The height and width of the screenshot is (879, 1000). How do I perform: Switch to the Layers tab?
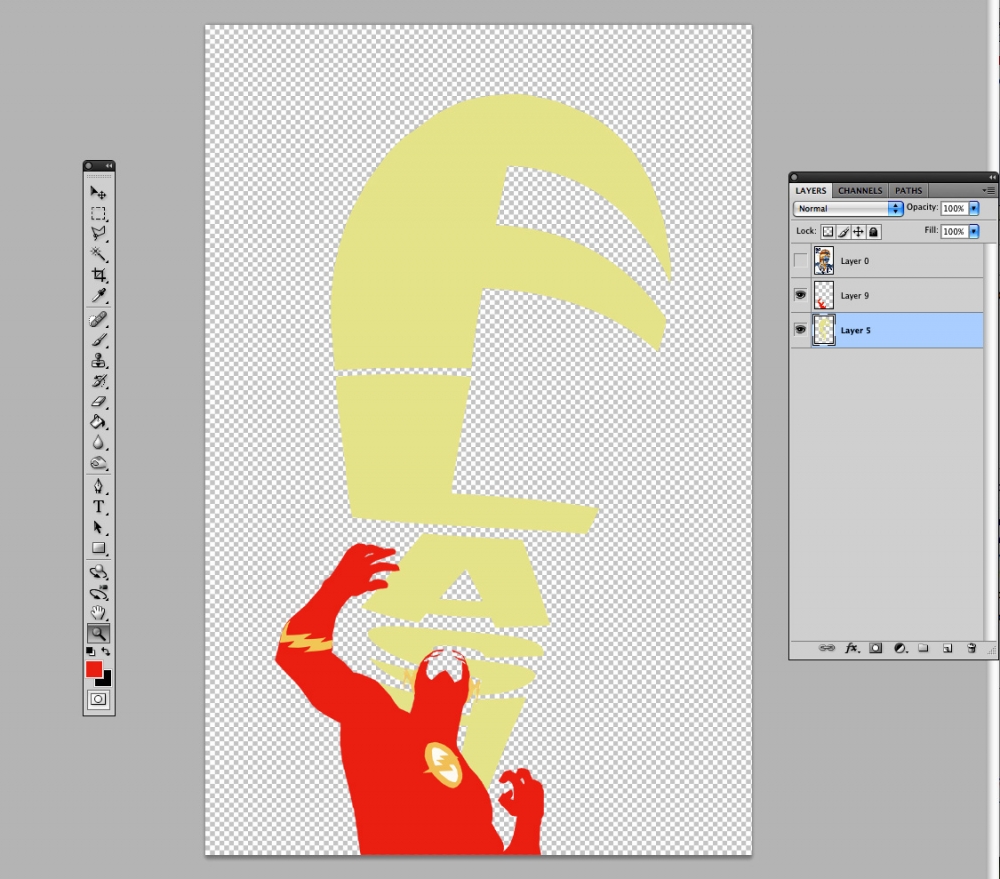811,190
